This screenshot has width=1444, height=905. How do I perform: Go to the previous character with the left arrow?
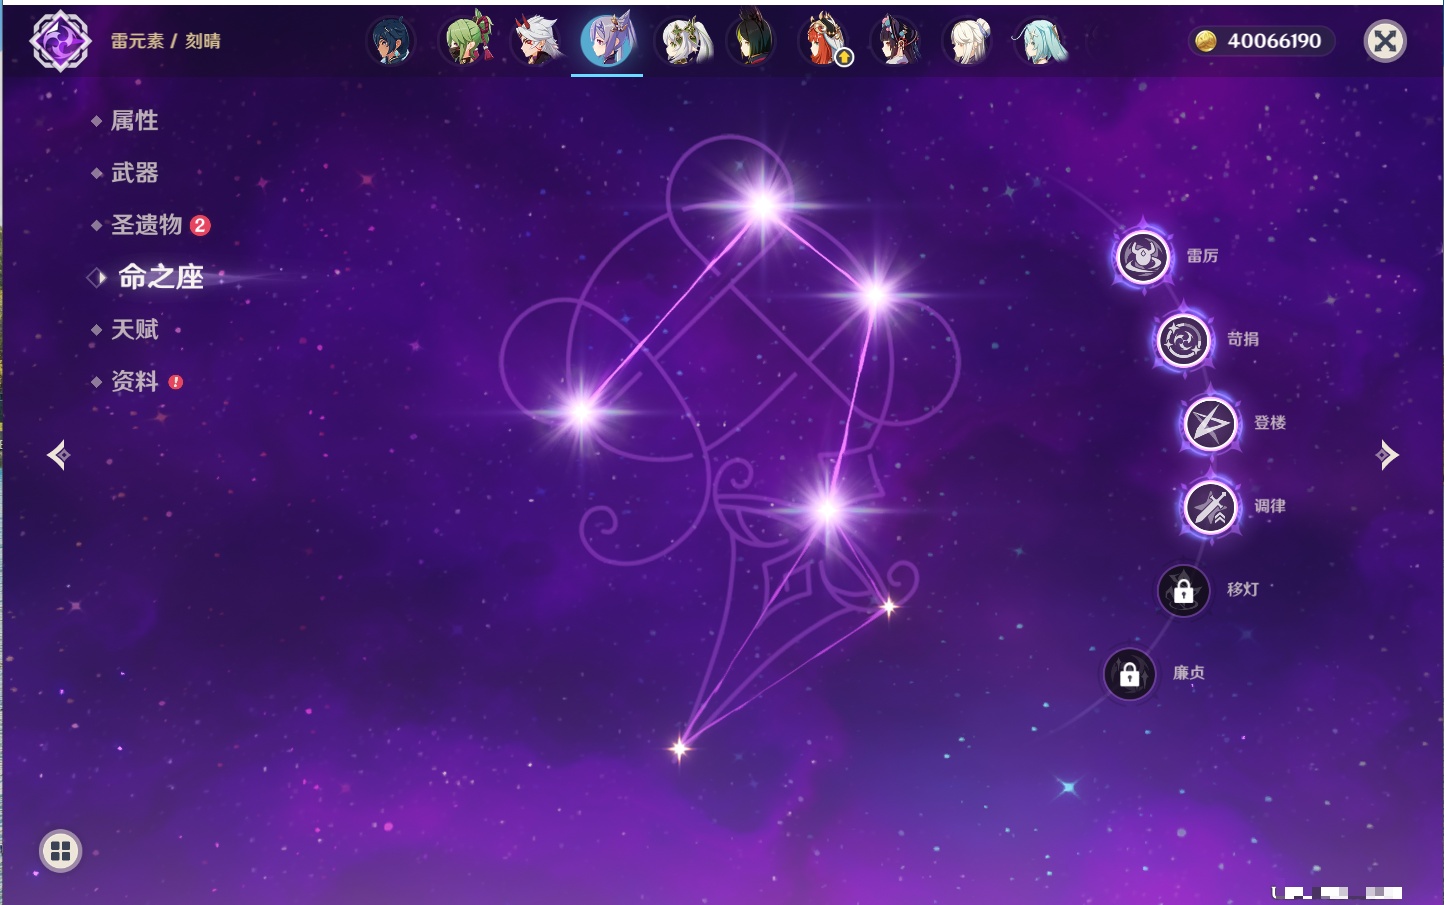pos(58,455)
